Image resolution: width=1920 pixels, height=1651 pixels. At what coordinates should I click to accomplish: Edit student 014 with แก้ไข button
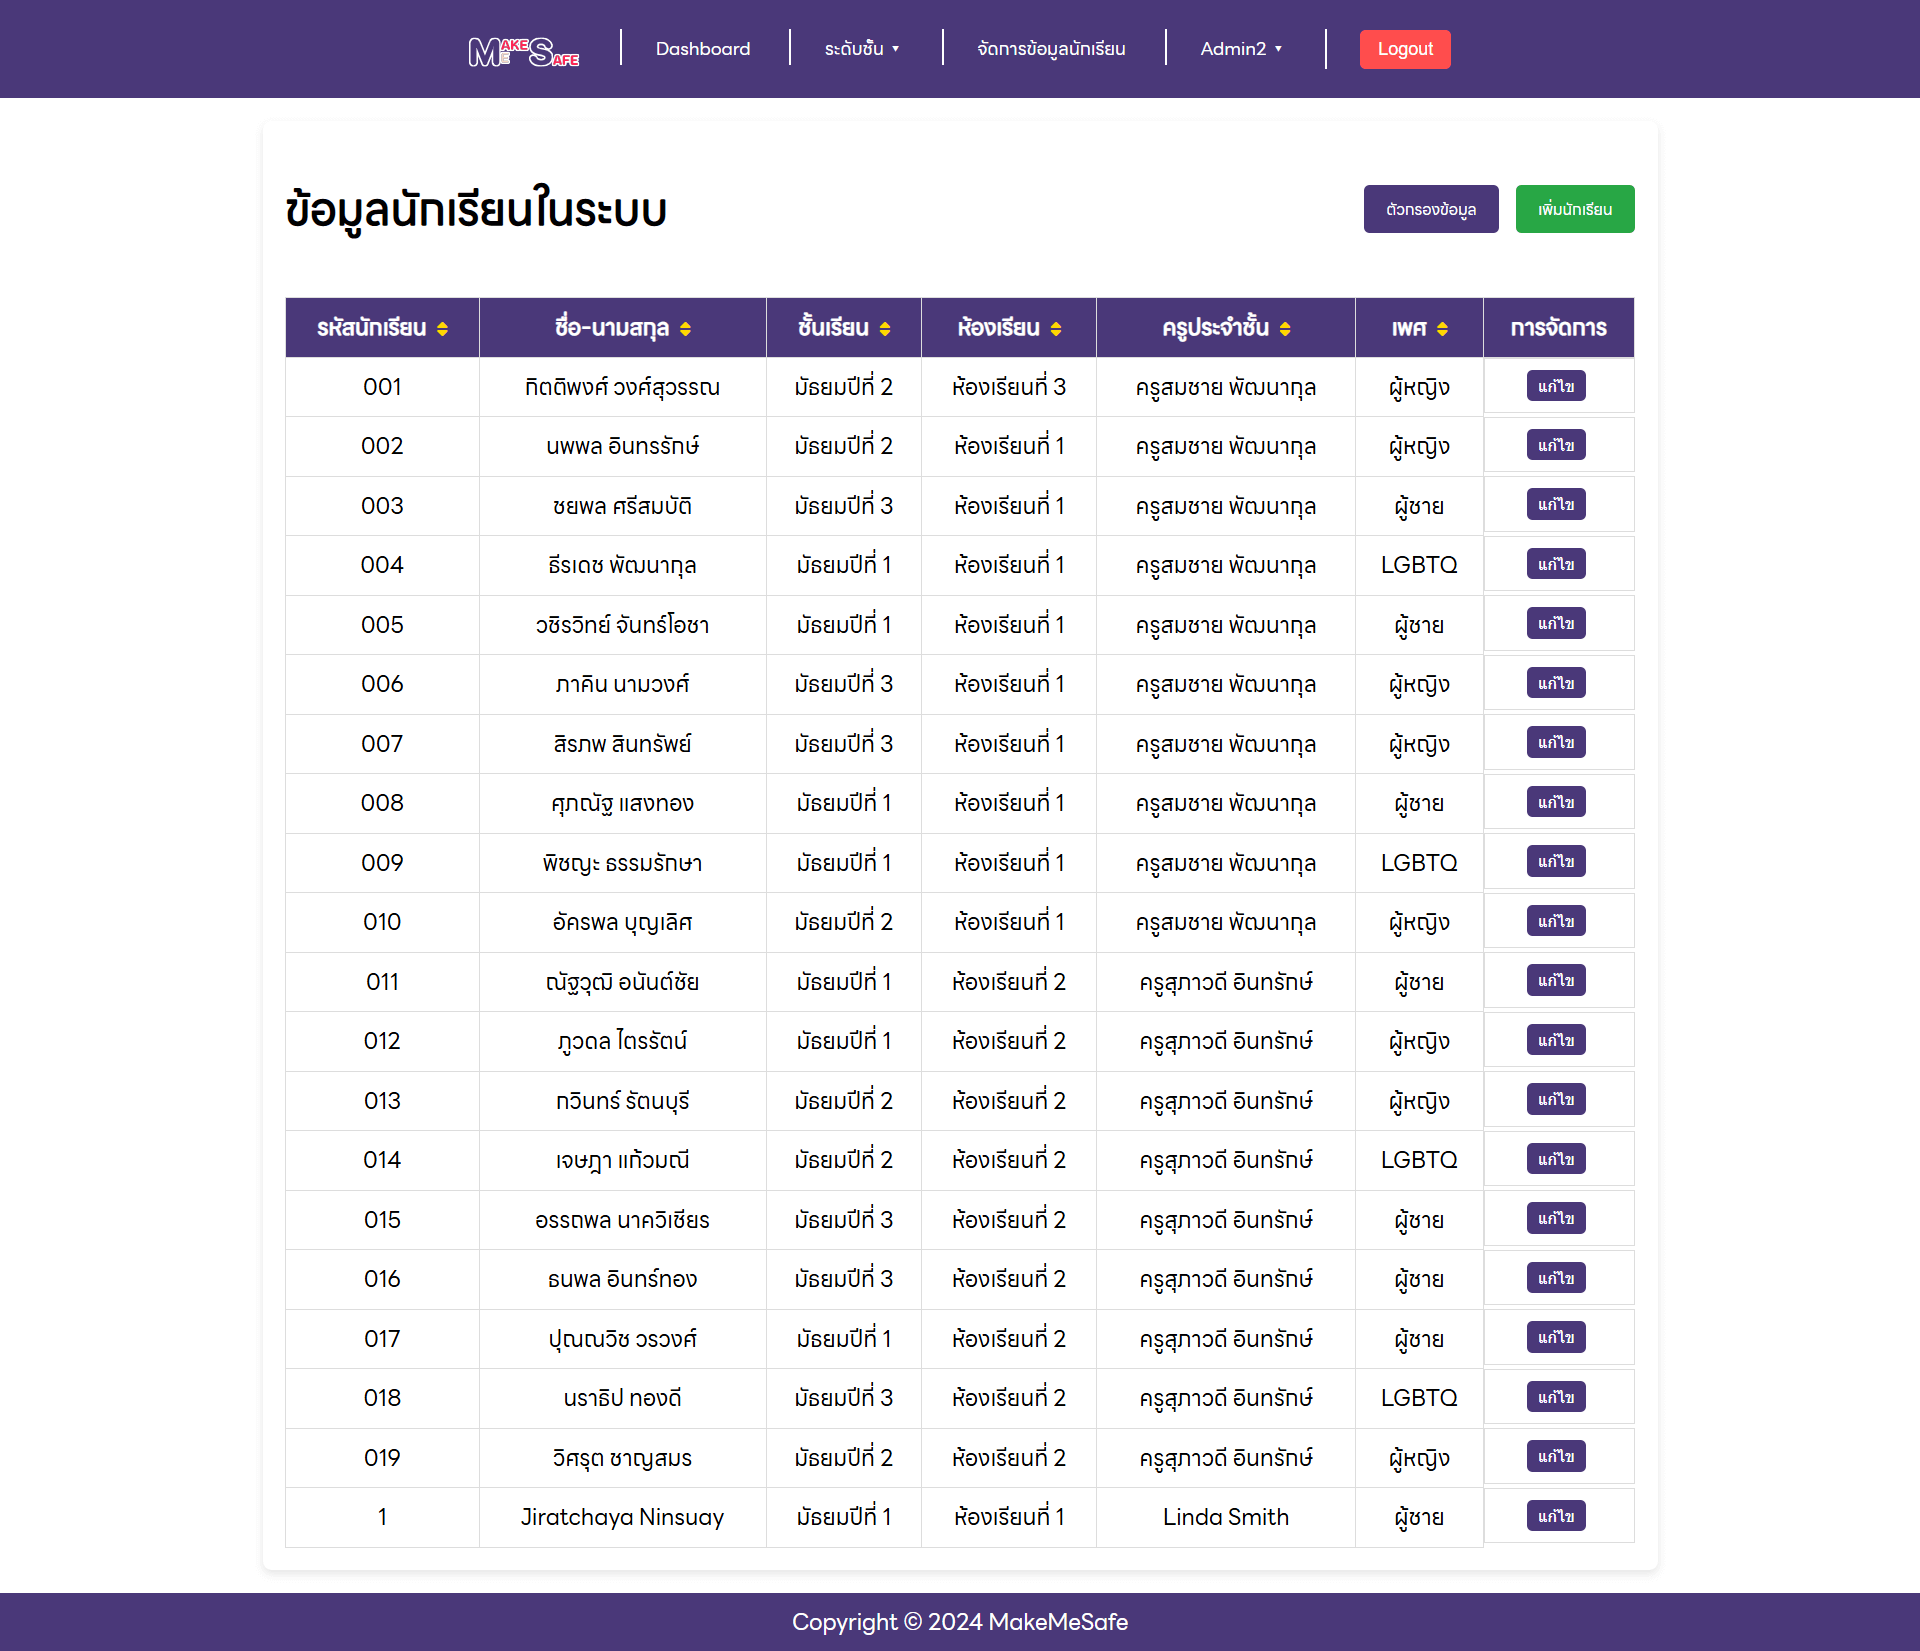pos(1556,1159)
